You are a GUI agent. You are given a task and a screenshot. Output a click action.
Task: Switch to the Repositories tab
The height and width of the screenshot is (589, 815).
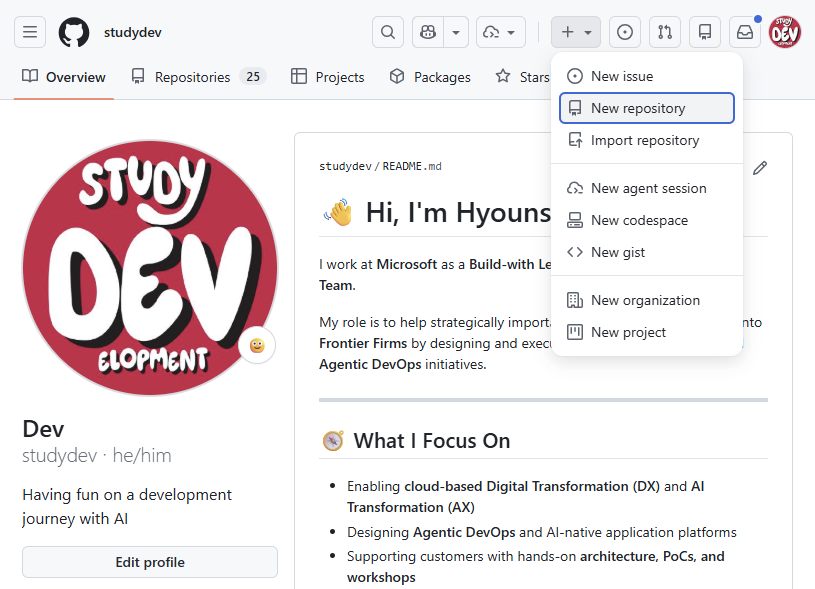click(x=199, y=77)
